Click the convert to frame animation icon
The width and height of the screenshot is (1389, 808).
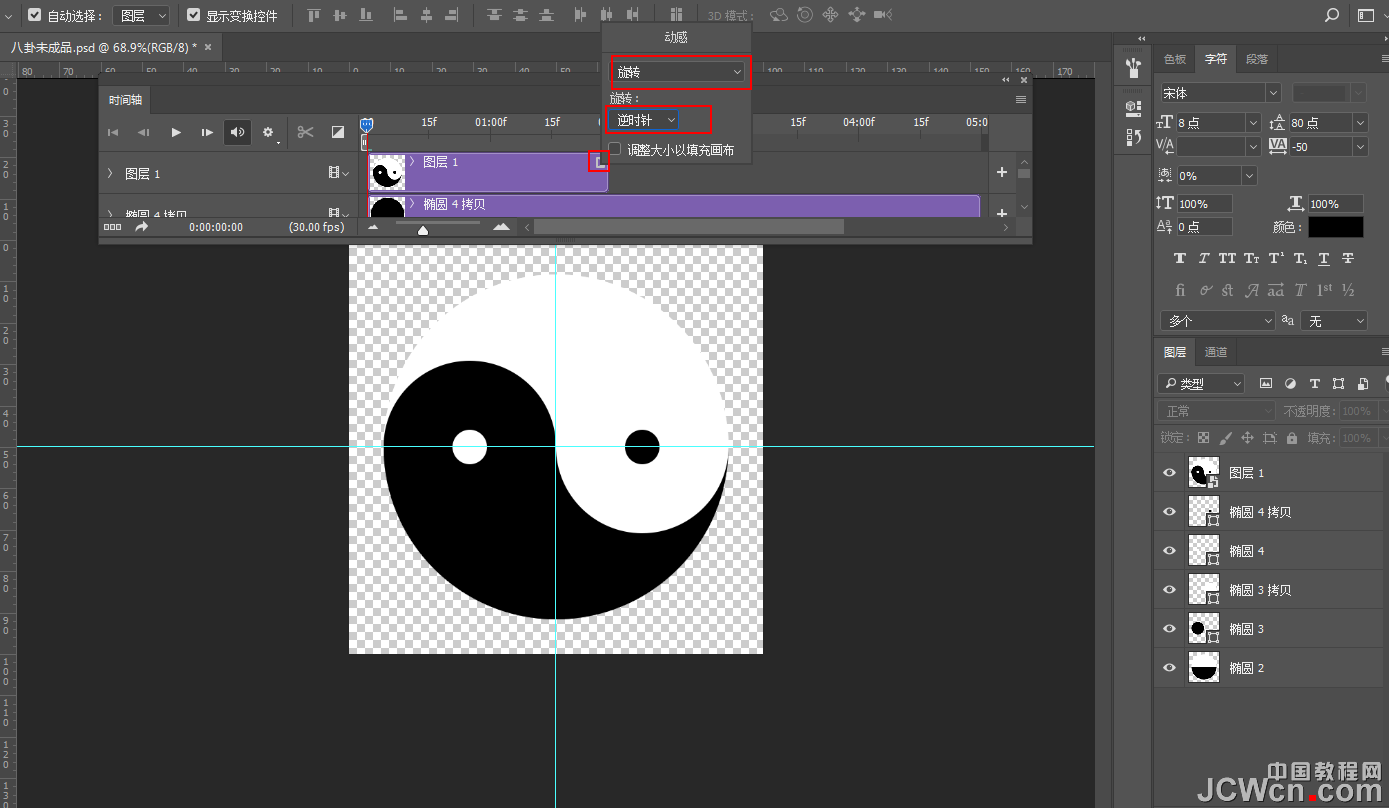click(x=112, y=227)
